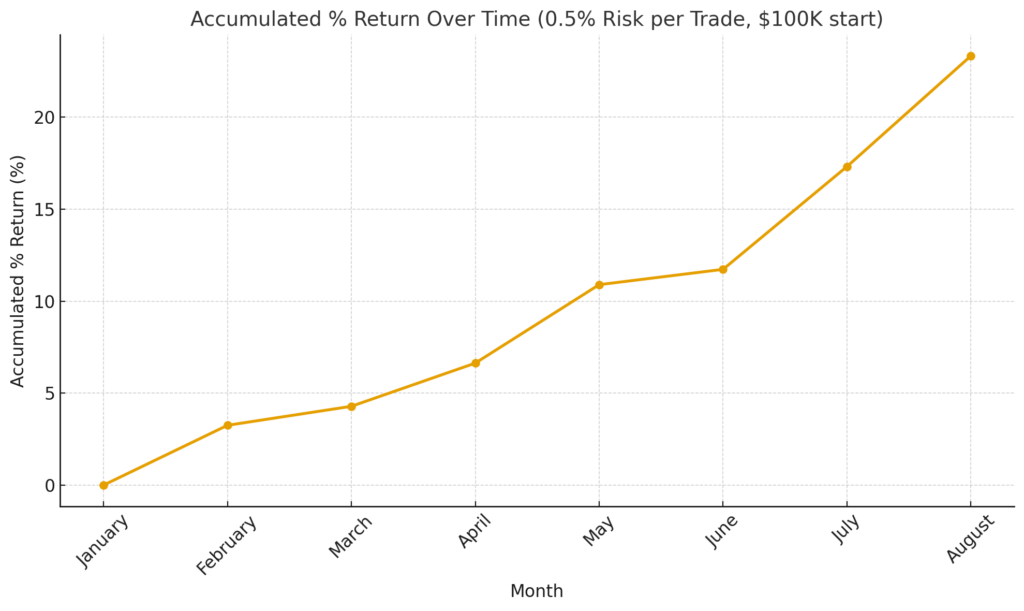Image resolution: width=1024 pixels, height=611 pixels.
Task: Select the March data point on the line
Action: 351,406
